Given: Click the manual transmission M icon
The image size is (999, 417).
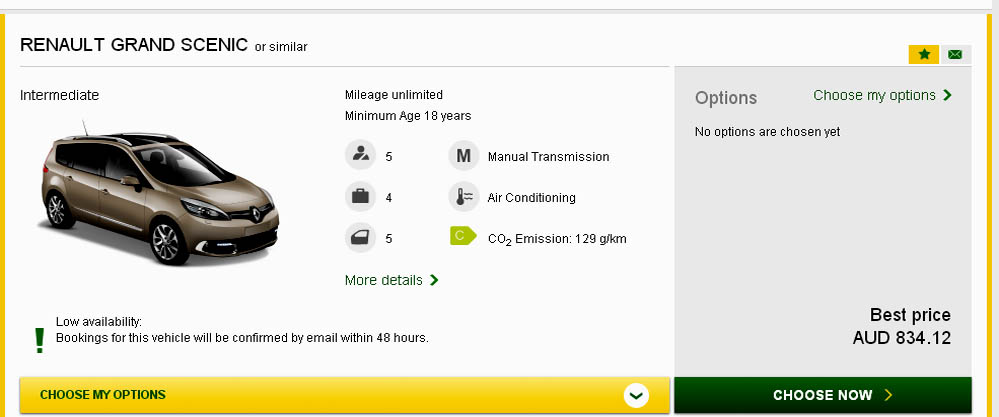Looking at the screenshot, I should pos(464,156).
